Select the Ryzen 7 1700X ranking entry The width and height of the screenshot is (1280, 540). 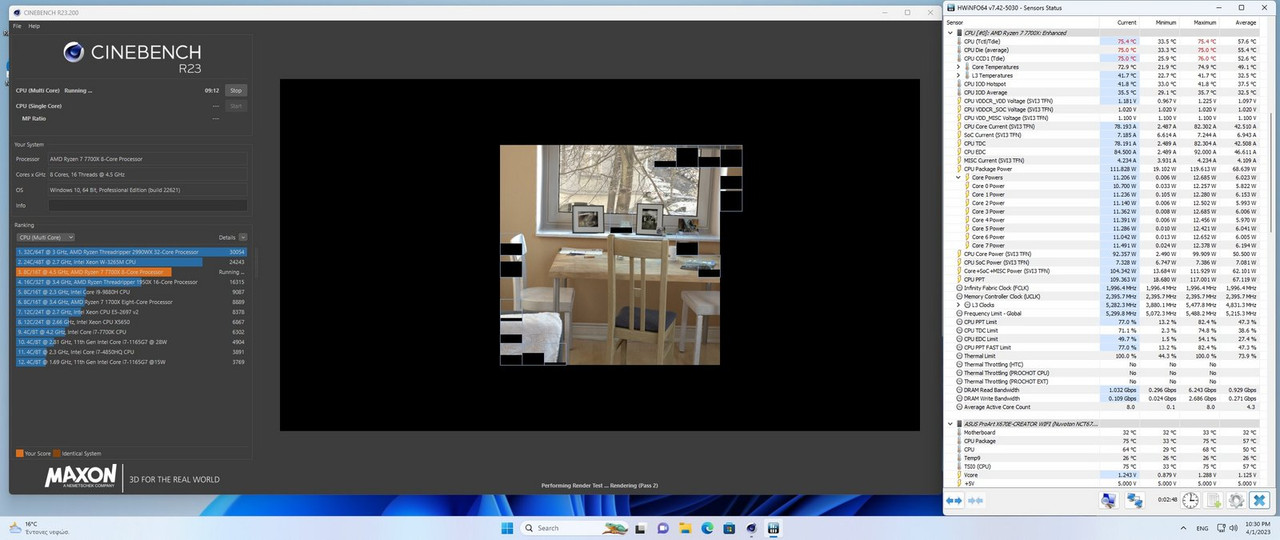pyautogui.click(x=131, y=302)
